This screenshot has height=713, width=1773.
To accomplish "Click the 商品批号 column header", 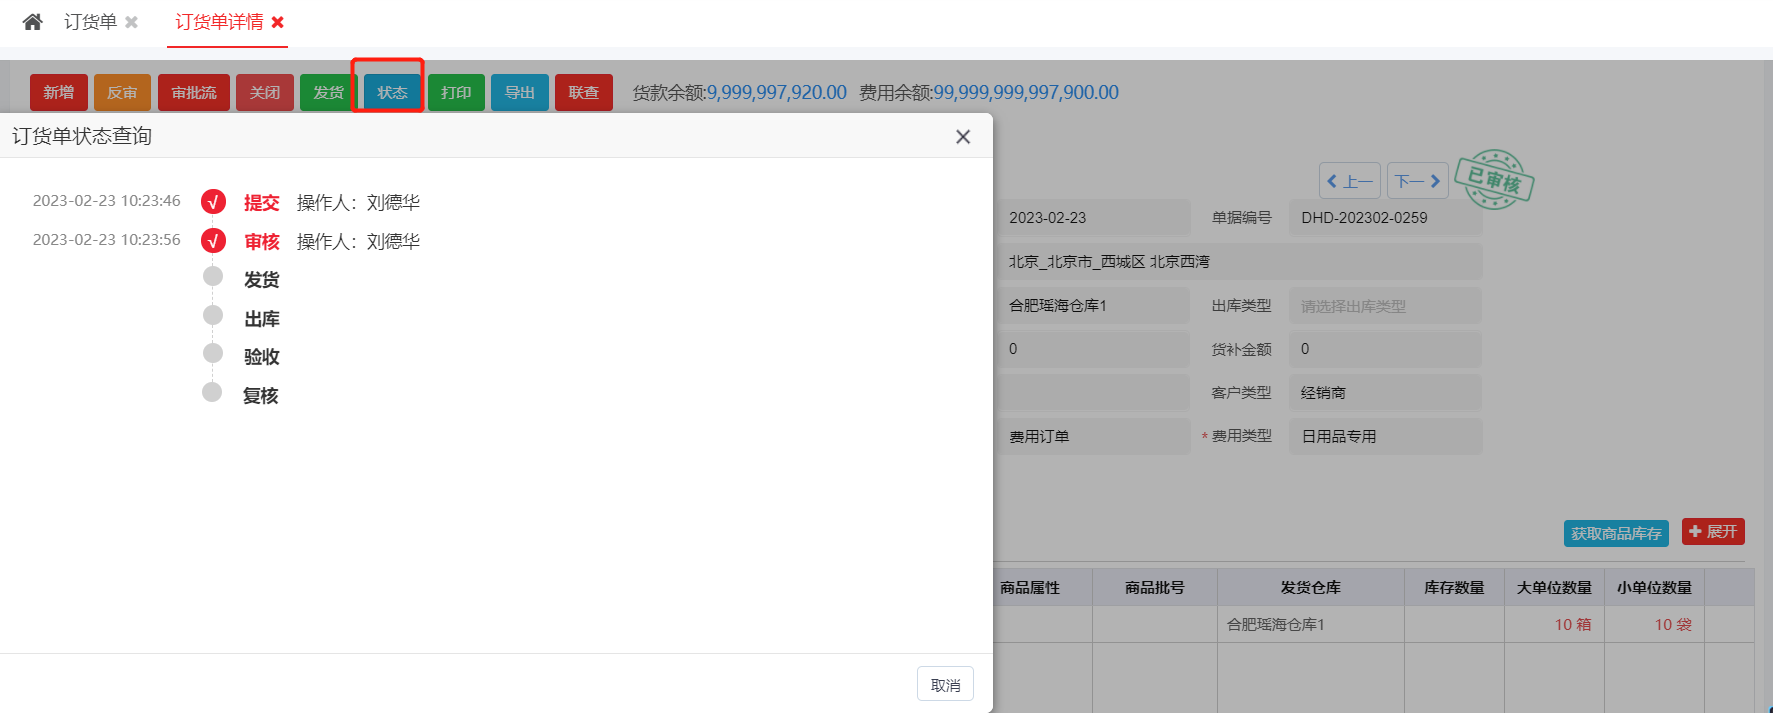I will (x=1155, y=587).
